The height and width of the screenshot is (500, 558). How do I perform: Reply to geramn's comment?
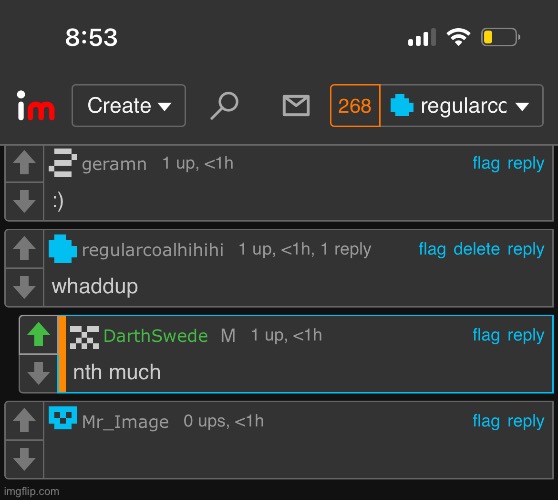point(526,164)
